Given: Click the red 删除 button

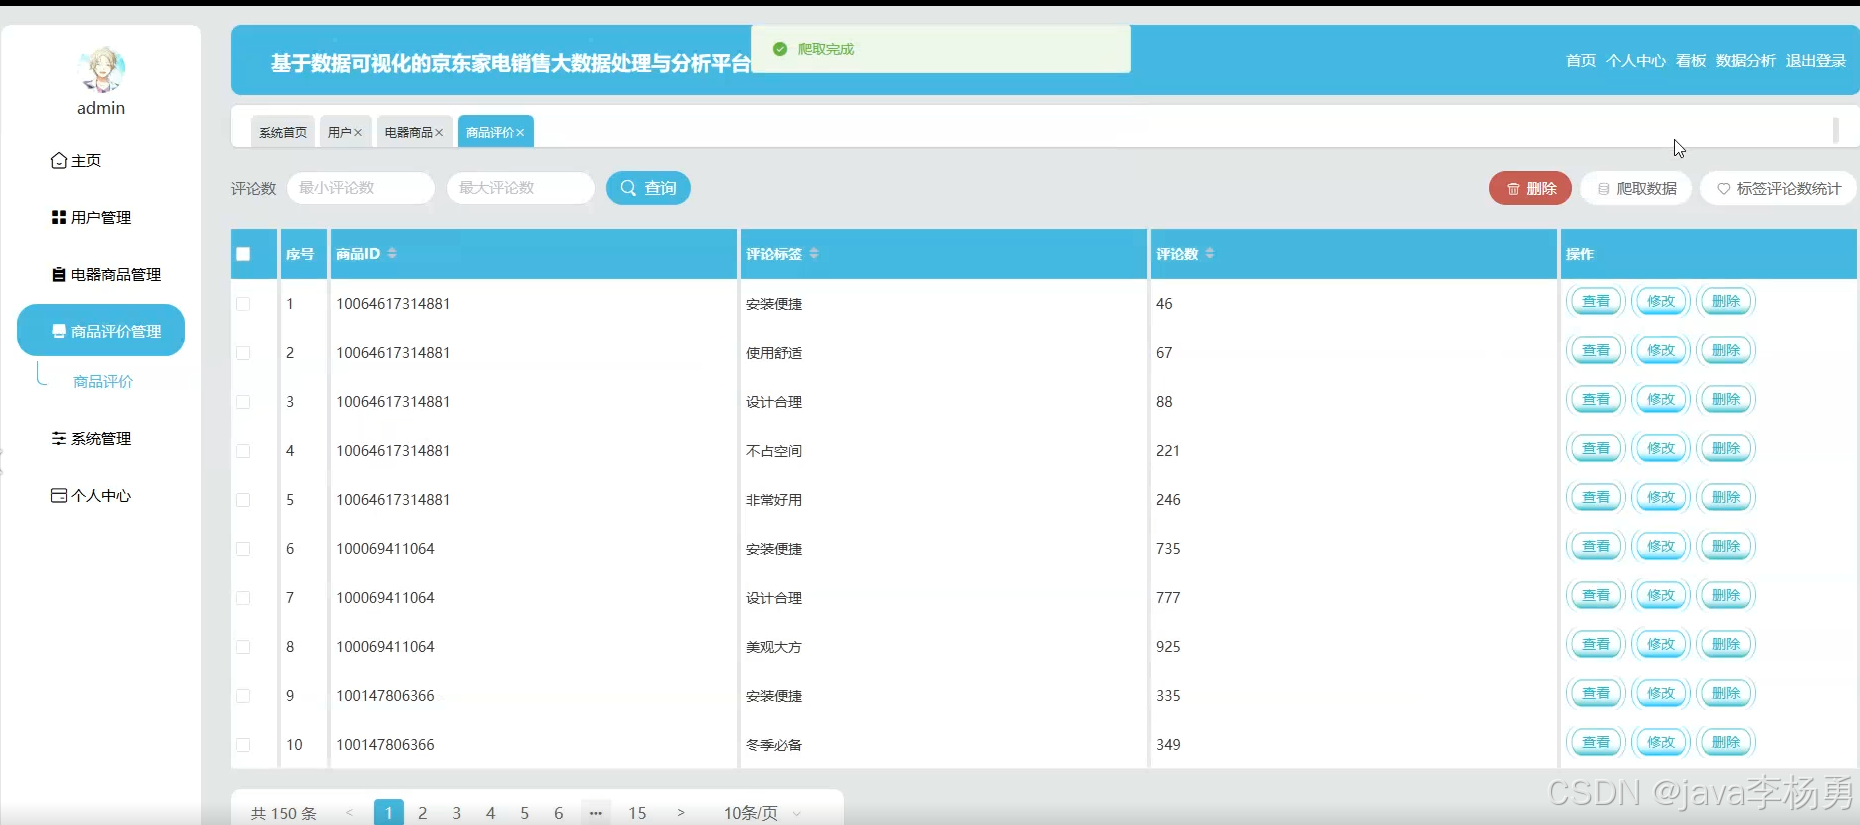Looking at the screenshot, I should (1530, 188).
